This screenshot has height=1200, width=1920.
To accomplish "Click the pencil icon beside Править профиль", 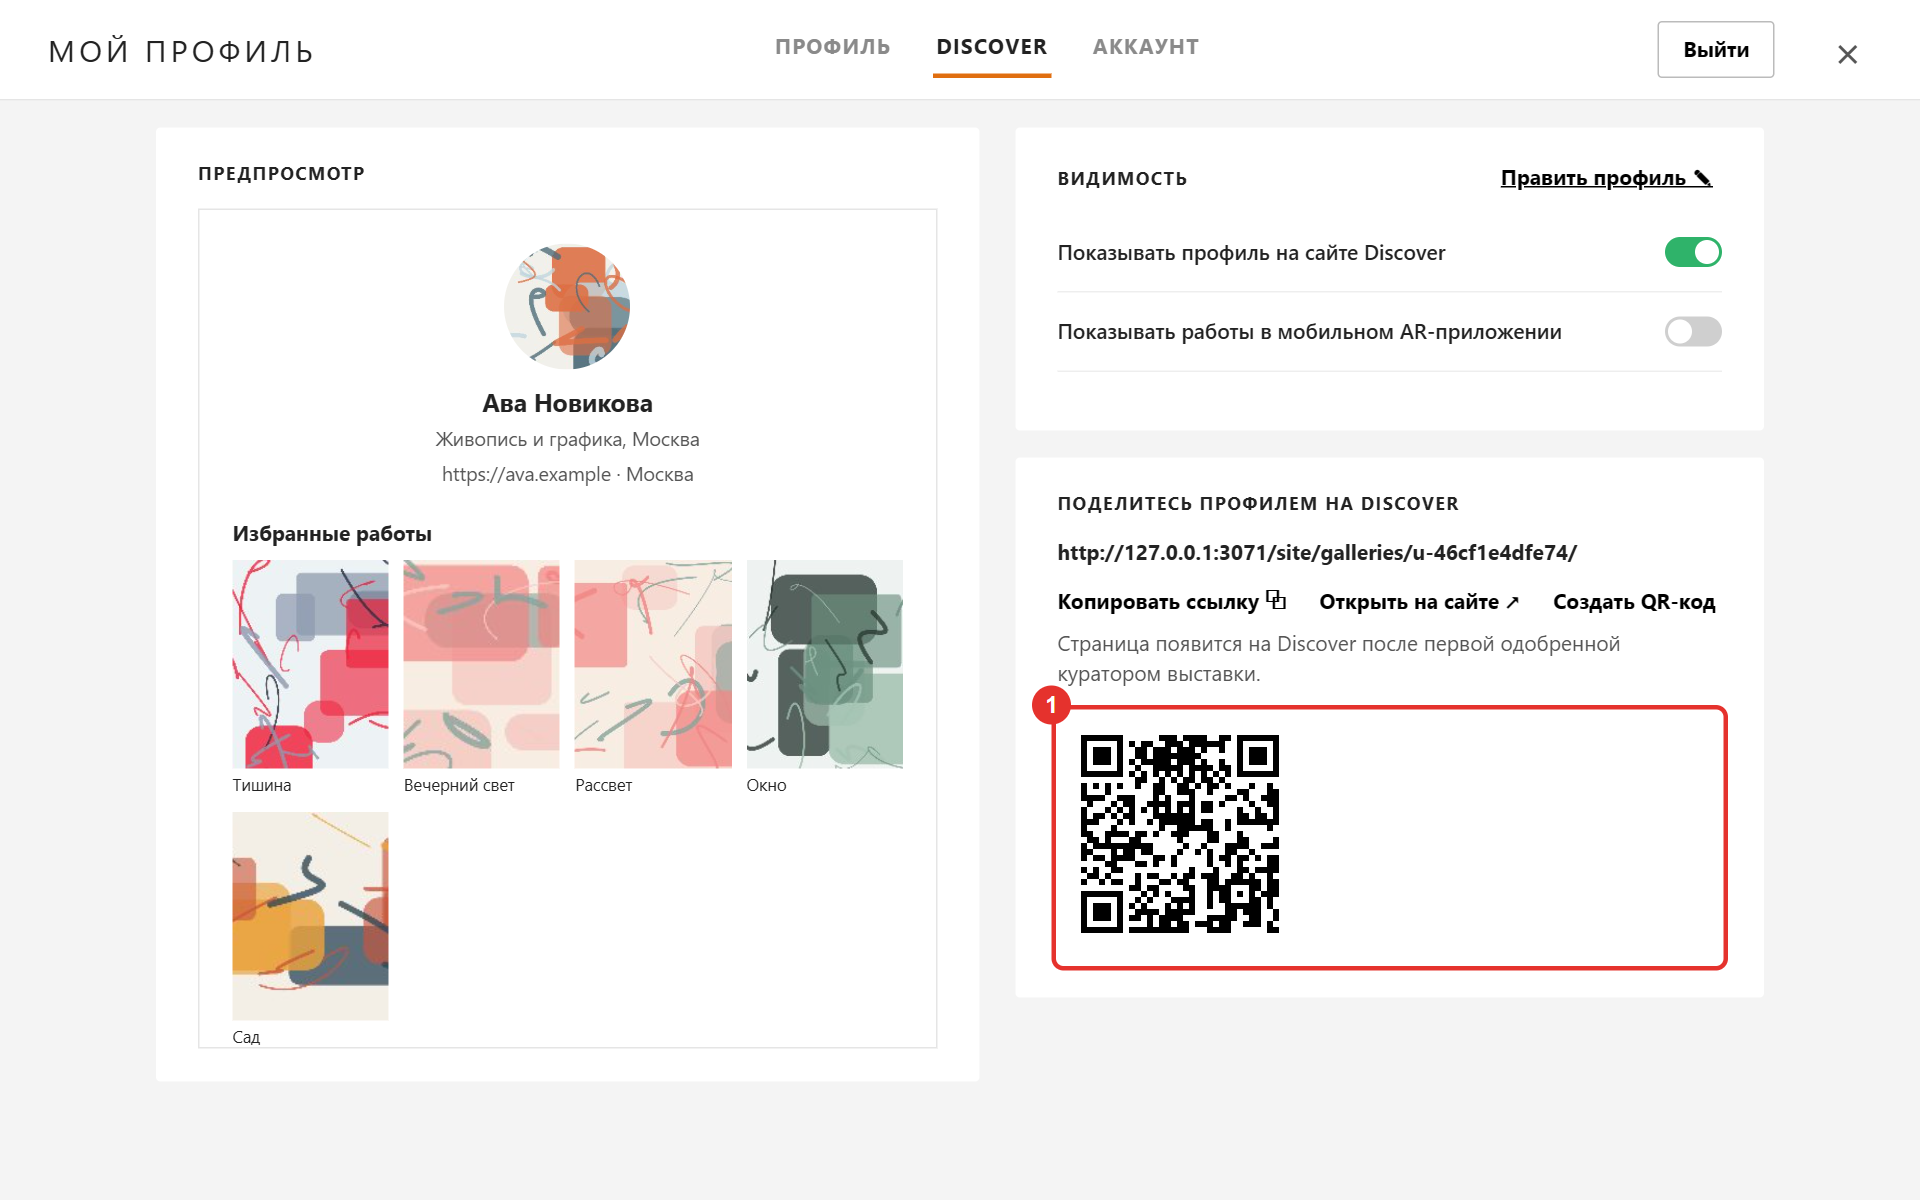I will pyautogui.click(x=1703, y=178).
